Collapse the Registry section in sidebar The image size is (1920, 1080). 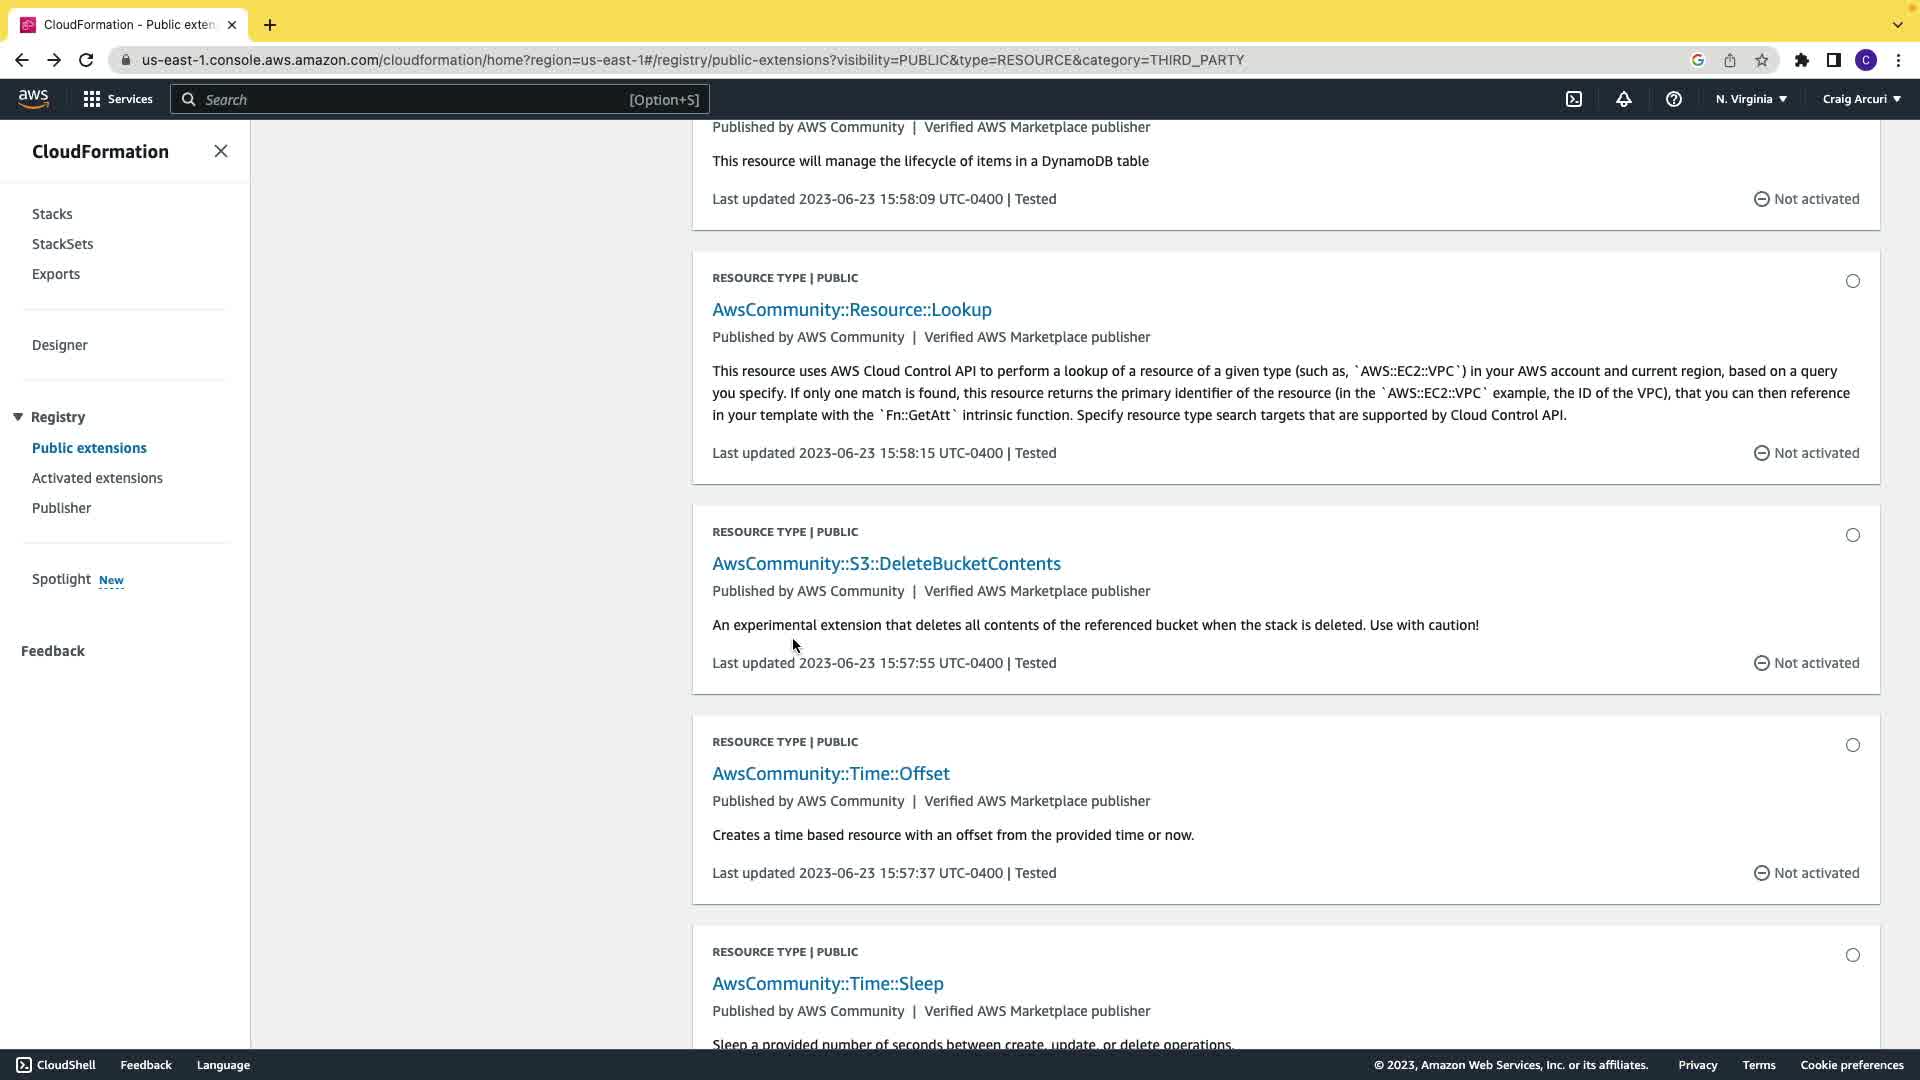pyautogui.click(x=18, y=417)
